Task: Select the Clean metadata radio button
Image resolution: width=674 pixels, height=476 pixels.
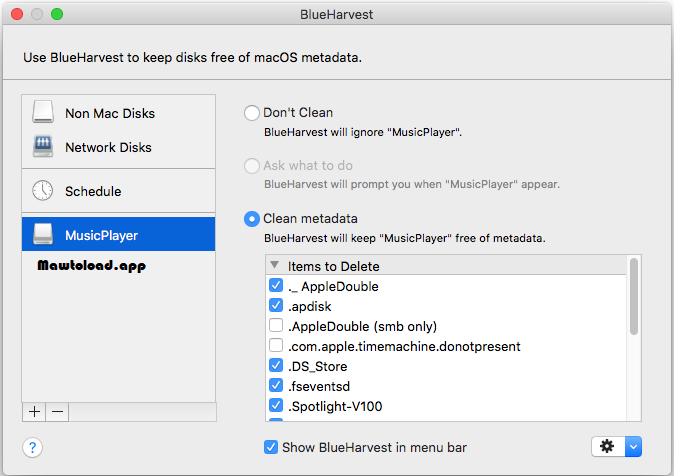Action: pyautogui.click(x=251, y=219)
